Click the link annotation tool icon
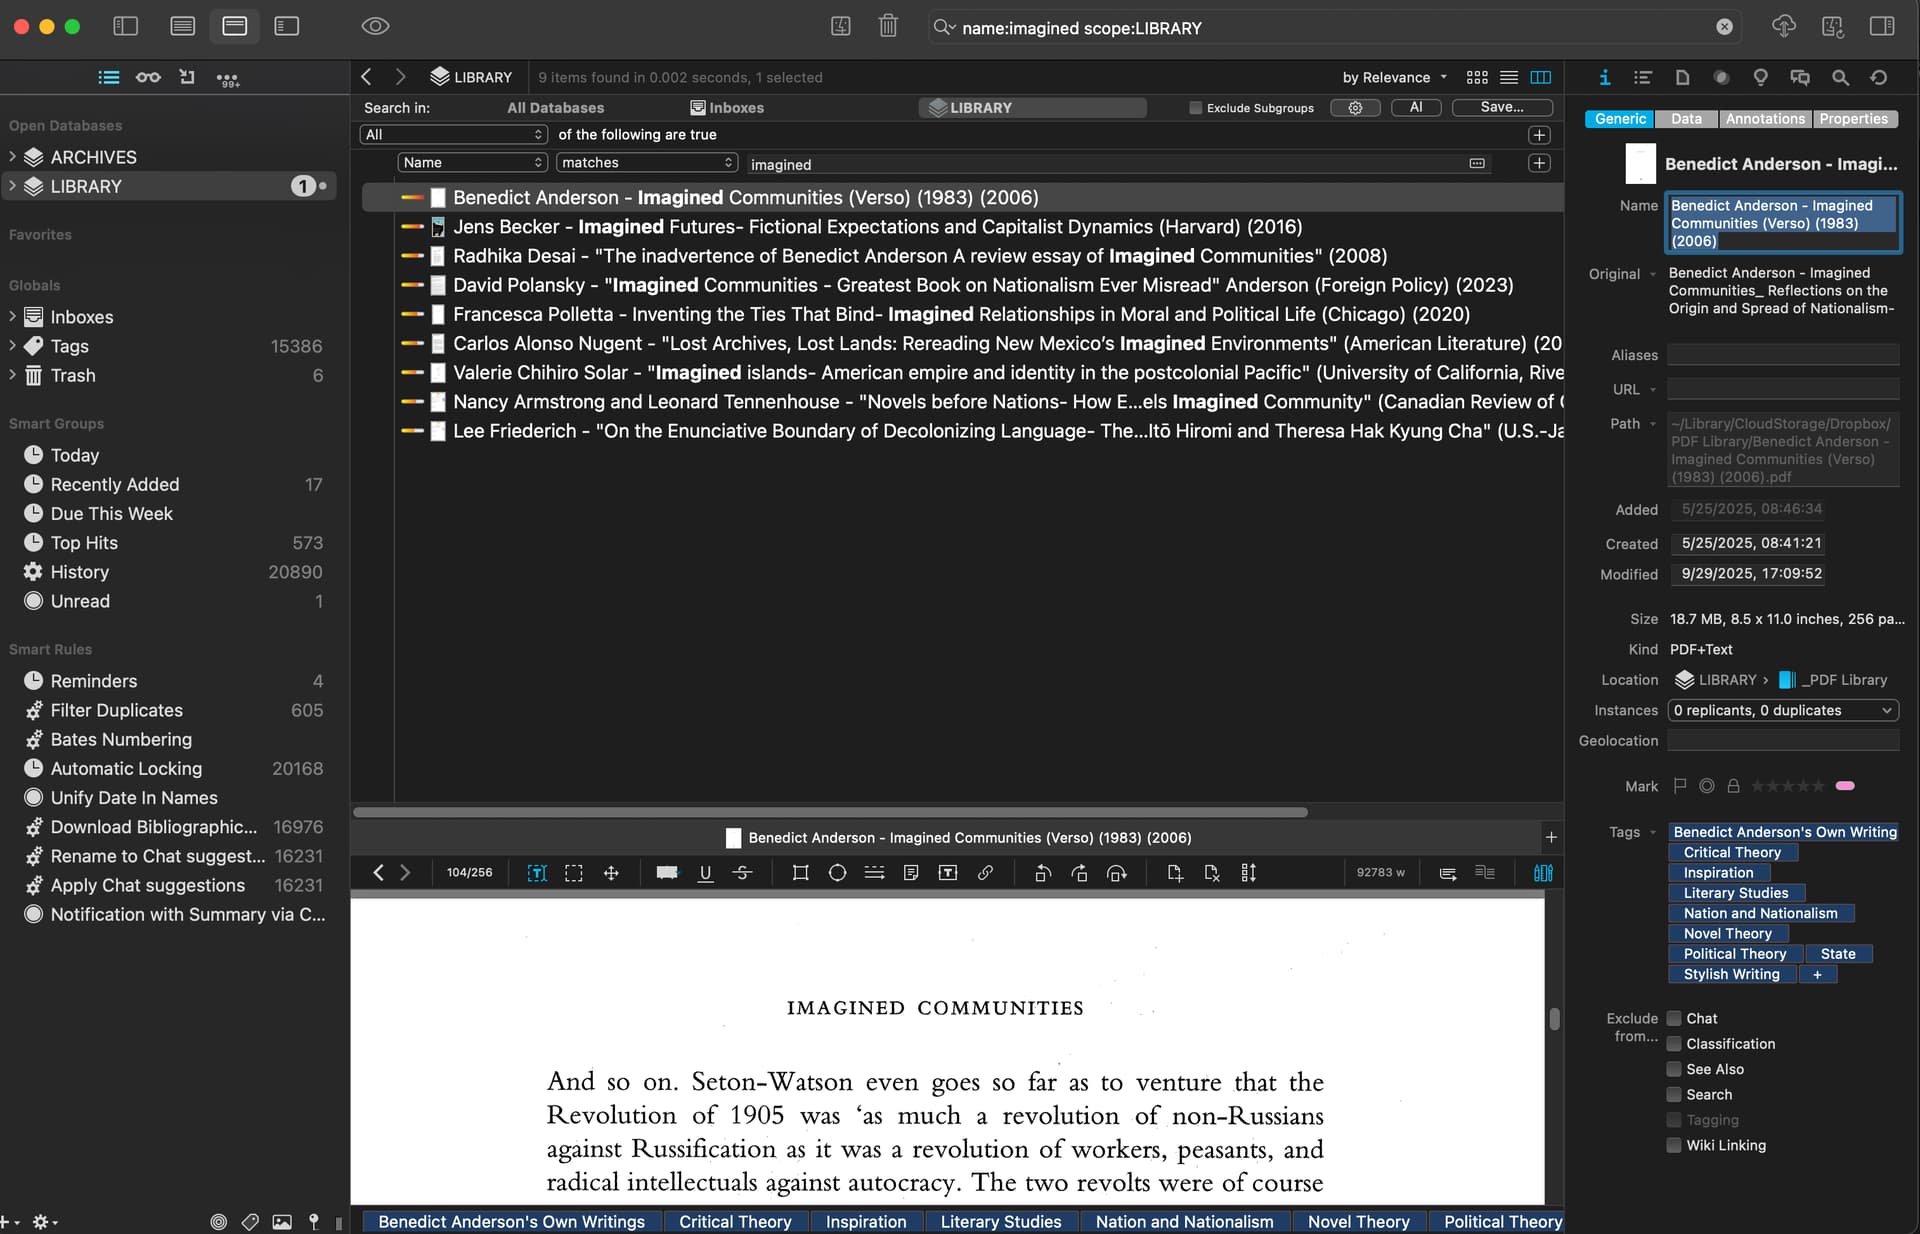The height and width of the screenshot is (1234, 1920). [x=985, y=873]
